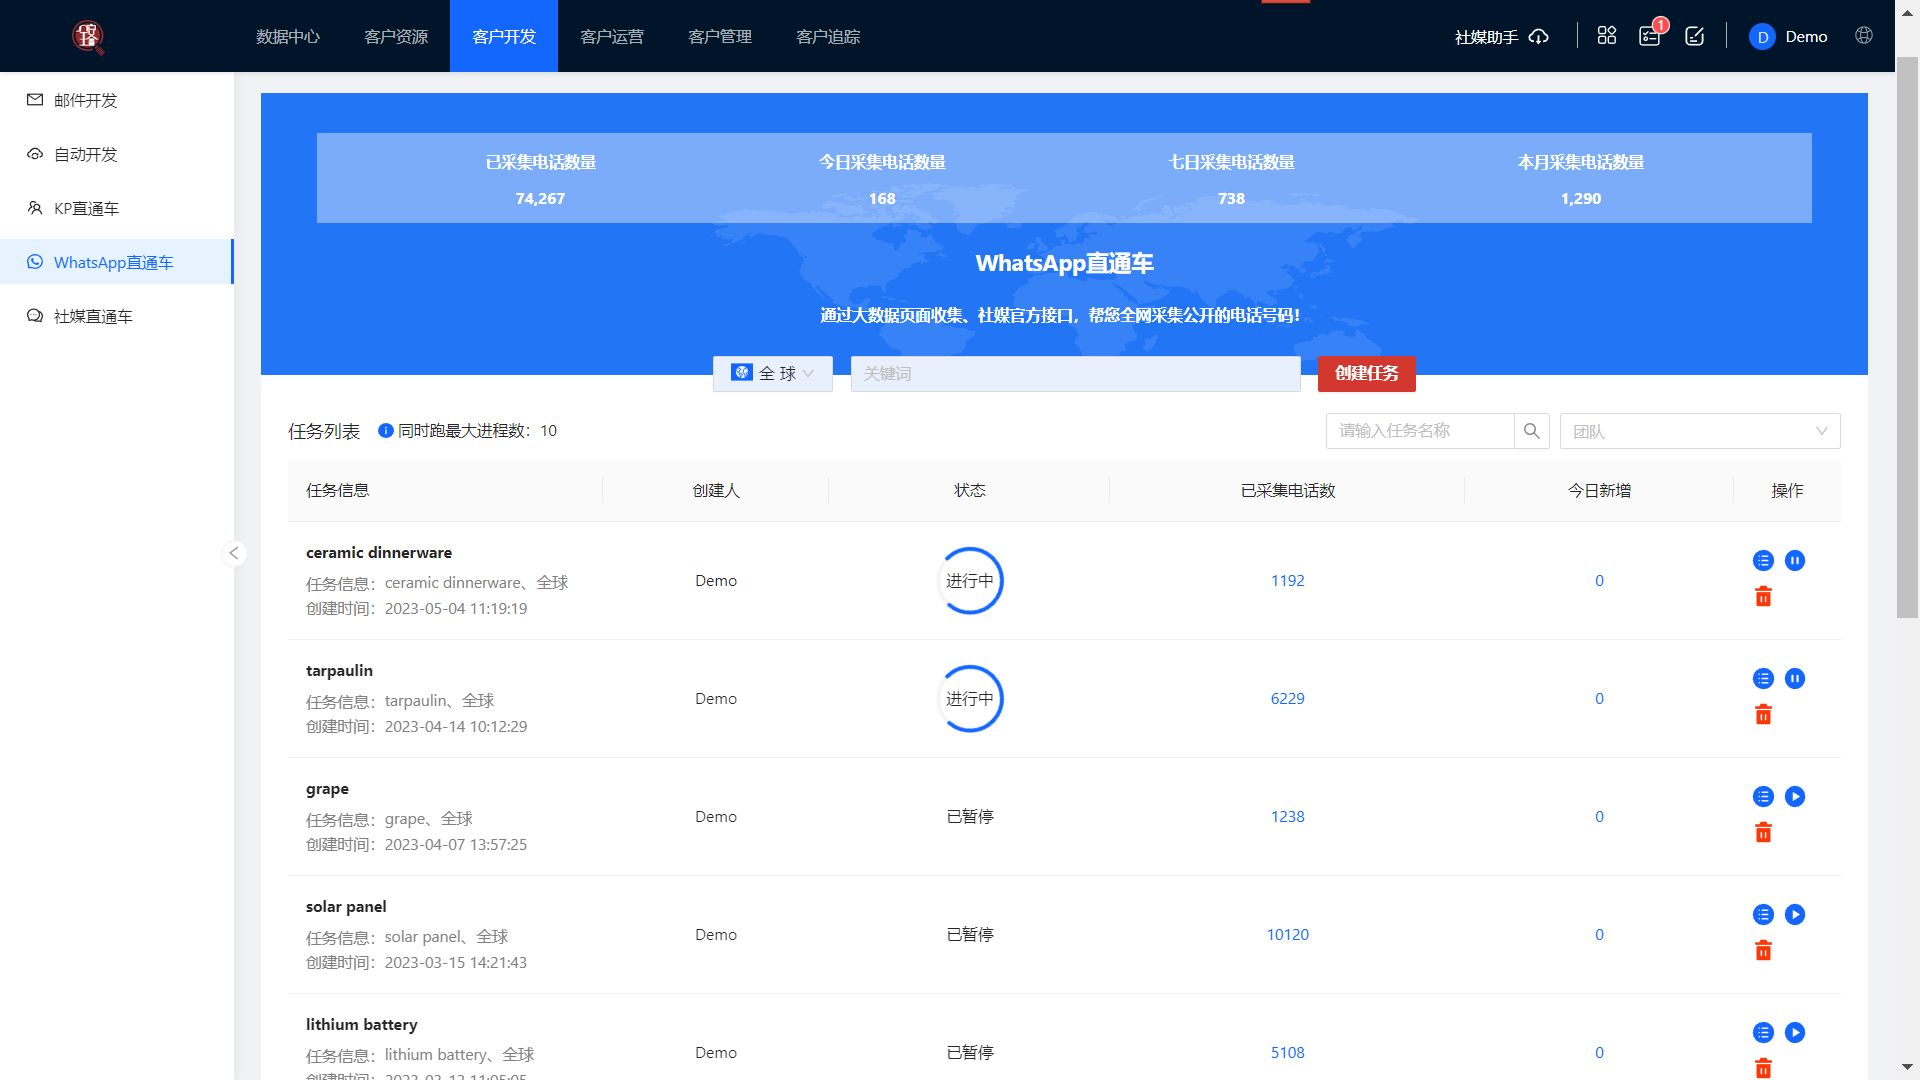Click the 关键词 keyword input field
Viewport: 1920px width, 1080px height.
coord(1075,373)
